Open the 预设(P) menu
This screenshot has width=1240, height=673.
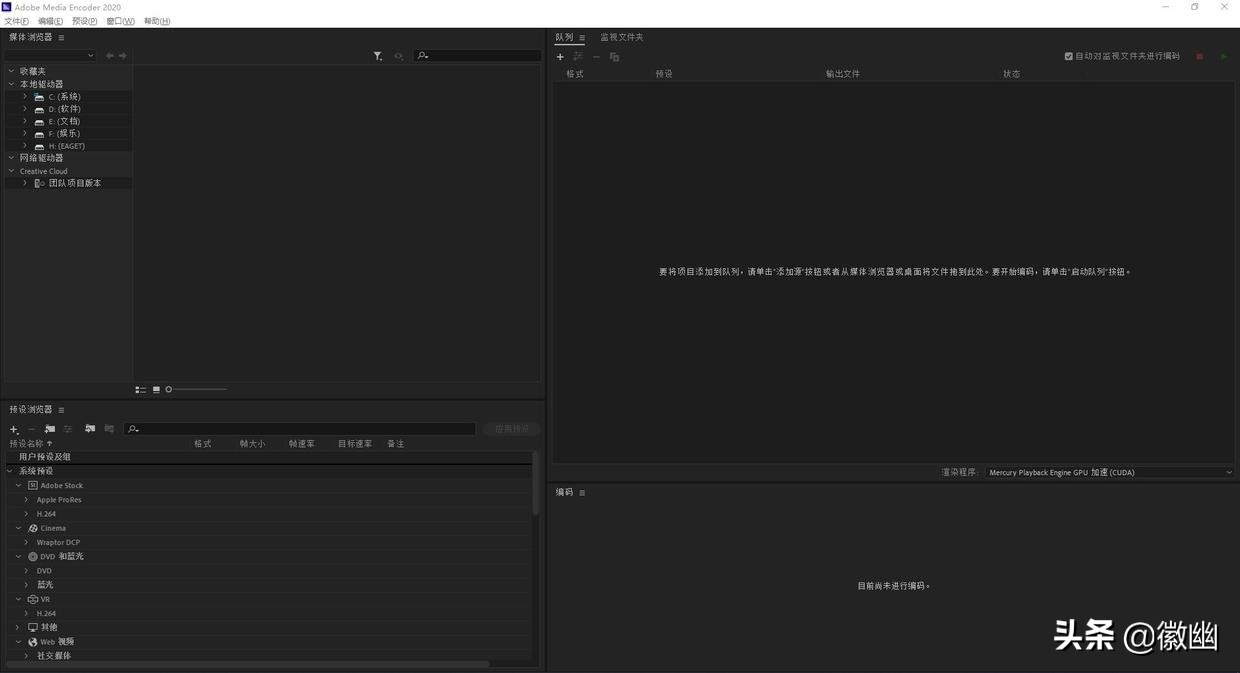[84, 21]
